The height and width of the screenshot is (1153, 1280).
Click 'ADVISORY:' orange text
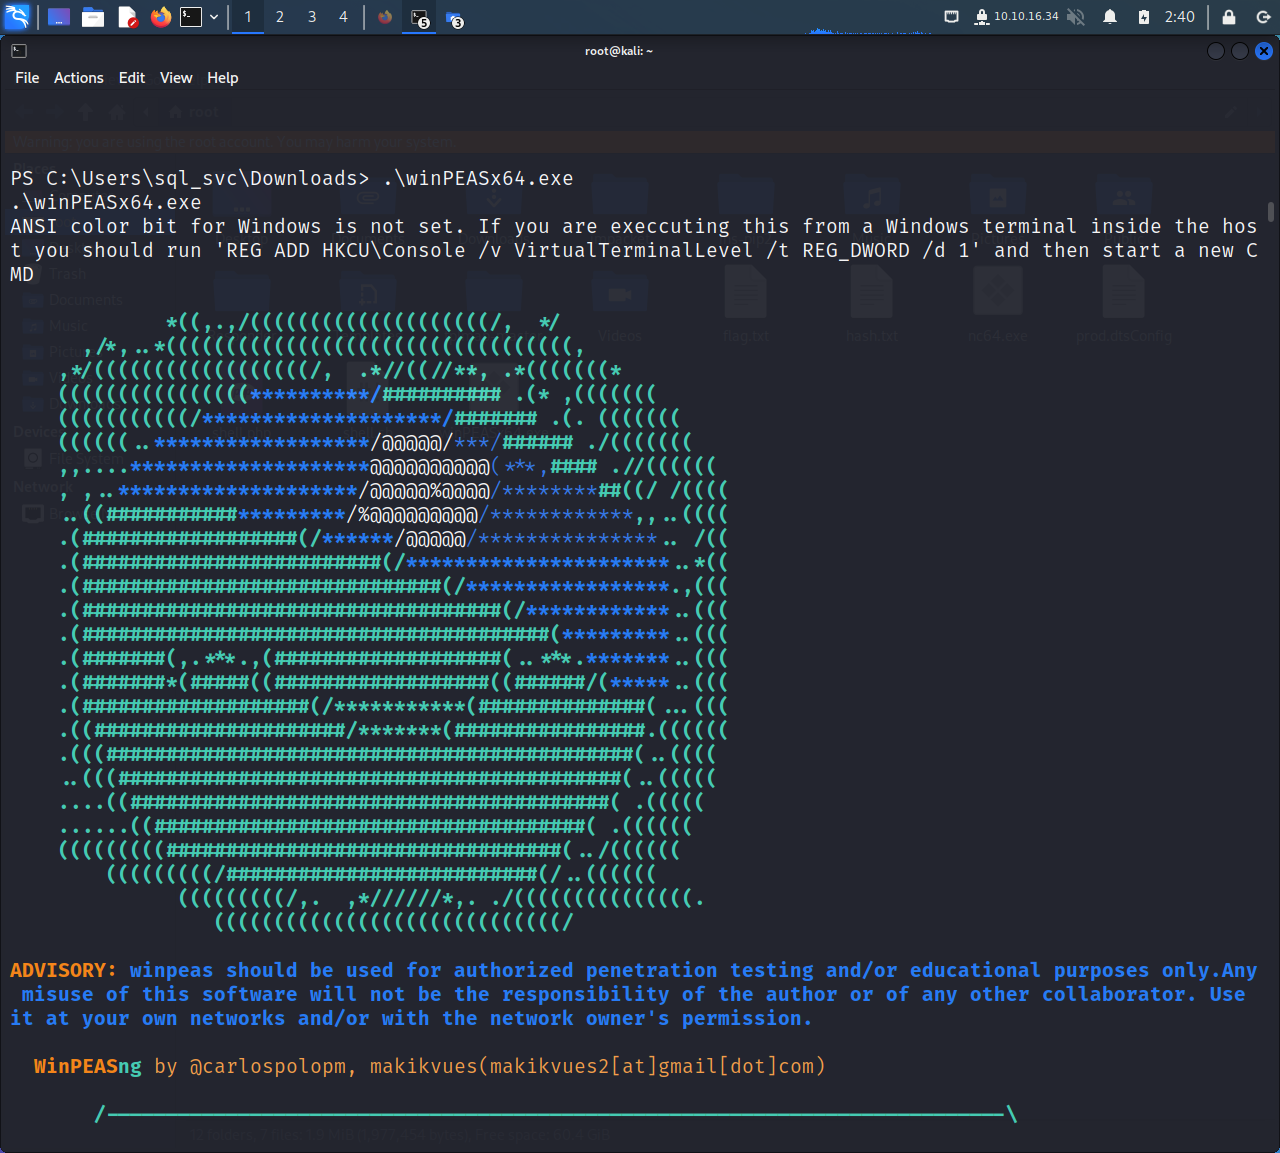coord(64,971)
